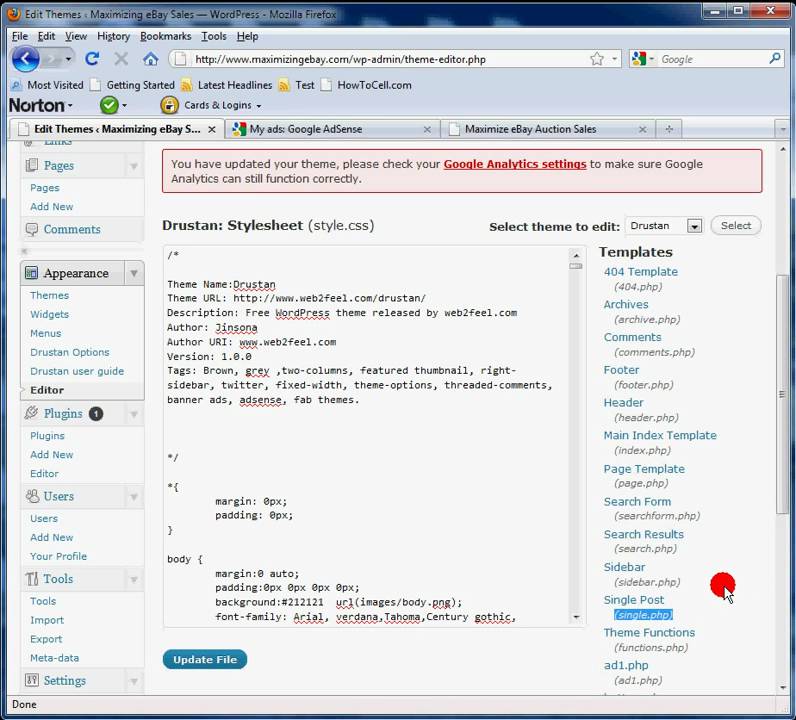Open the Single Post template link
The height and width of the screenshot is (720, 796).
point(634,600)
